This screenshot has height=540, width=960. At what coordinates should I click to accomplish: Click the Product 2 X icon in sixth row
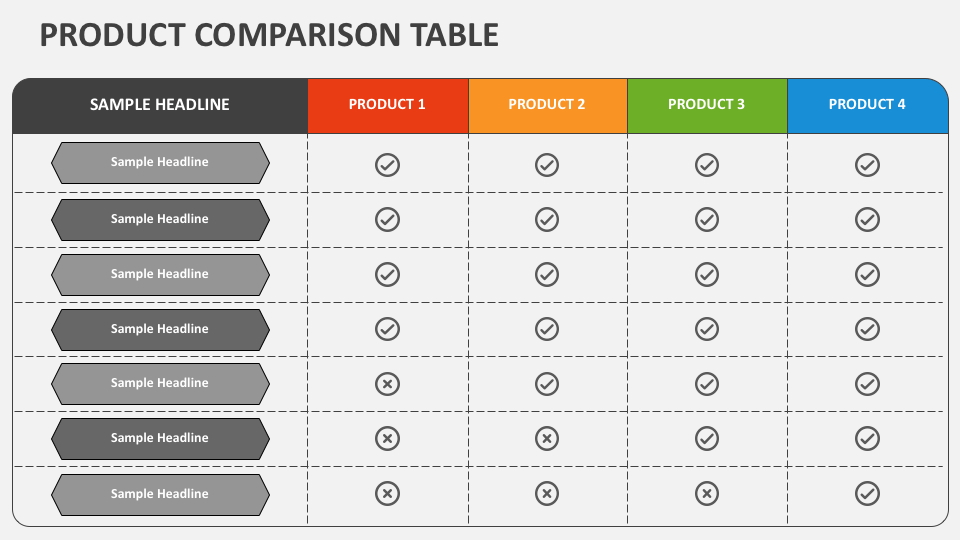[547, 438]
